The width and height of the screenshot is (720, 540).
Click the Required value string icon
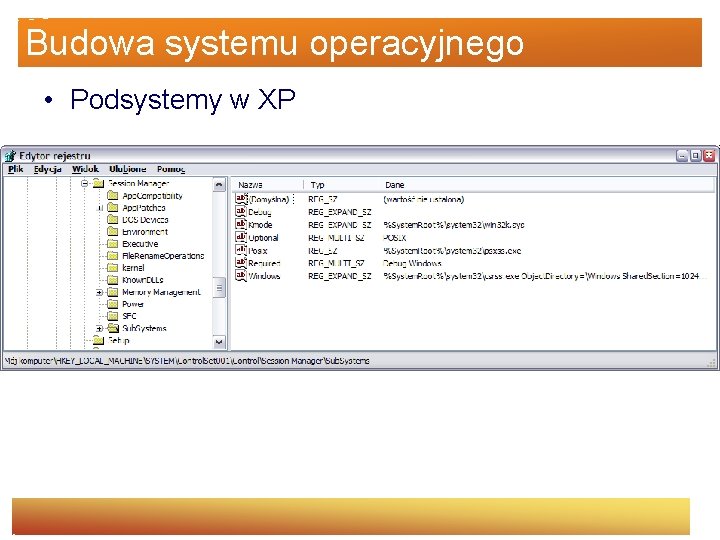pos(241,263)
